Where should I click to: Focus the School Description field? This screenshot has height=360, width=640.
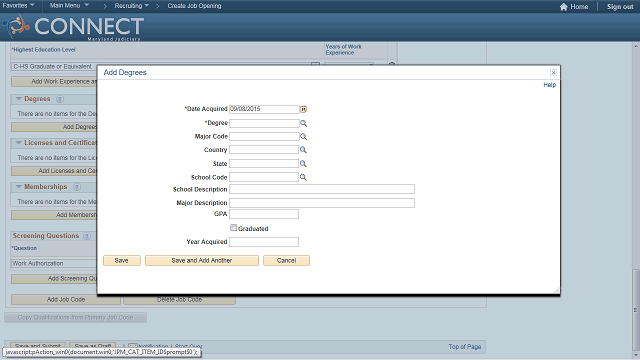(322, 189)
